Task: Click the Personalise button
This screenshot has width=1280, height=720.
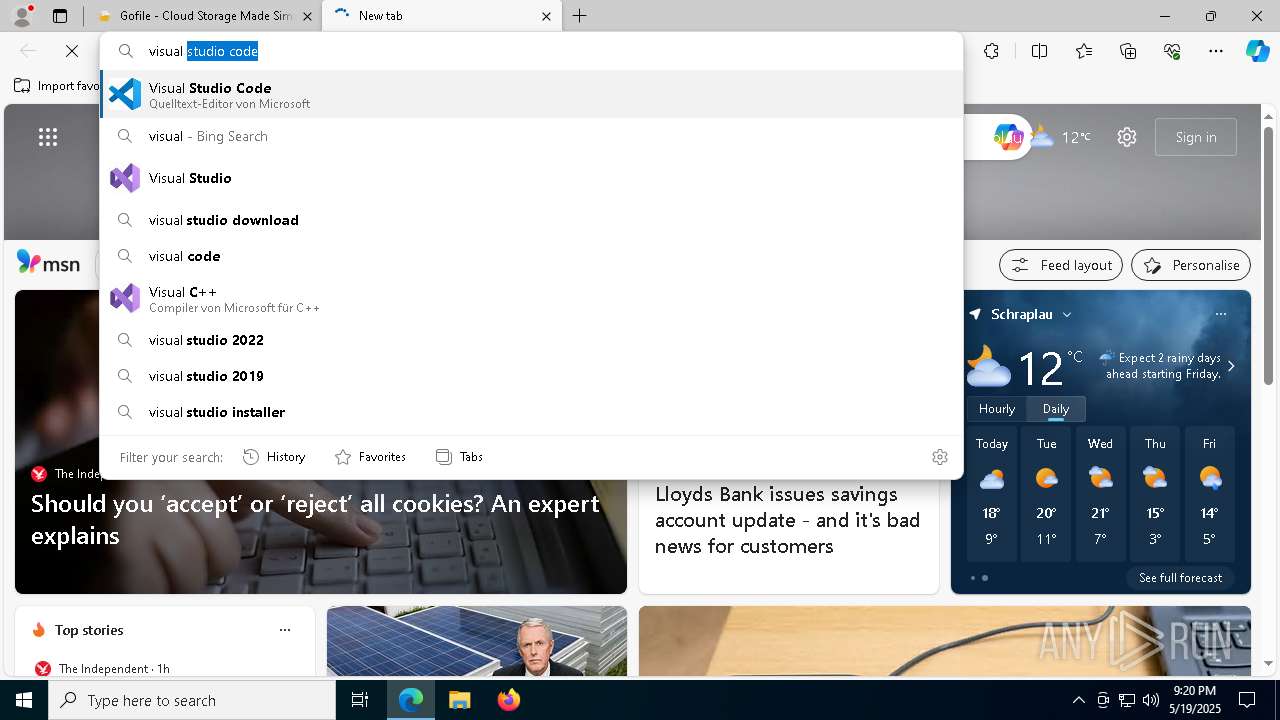Action: point(1191,265)
